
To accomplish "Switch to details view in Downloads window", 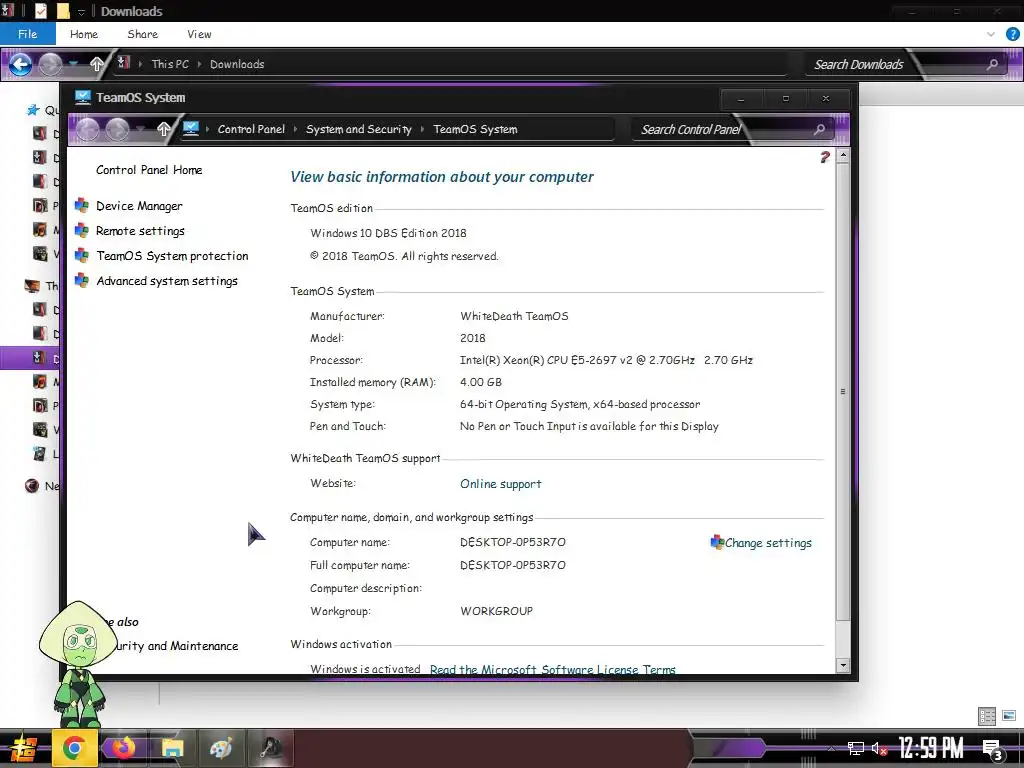I will (987, 716).
